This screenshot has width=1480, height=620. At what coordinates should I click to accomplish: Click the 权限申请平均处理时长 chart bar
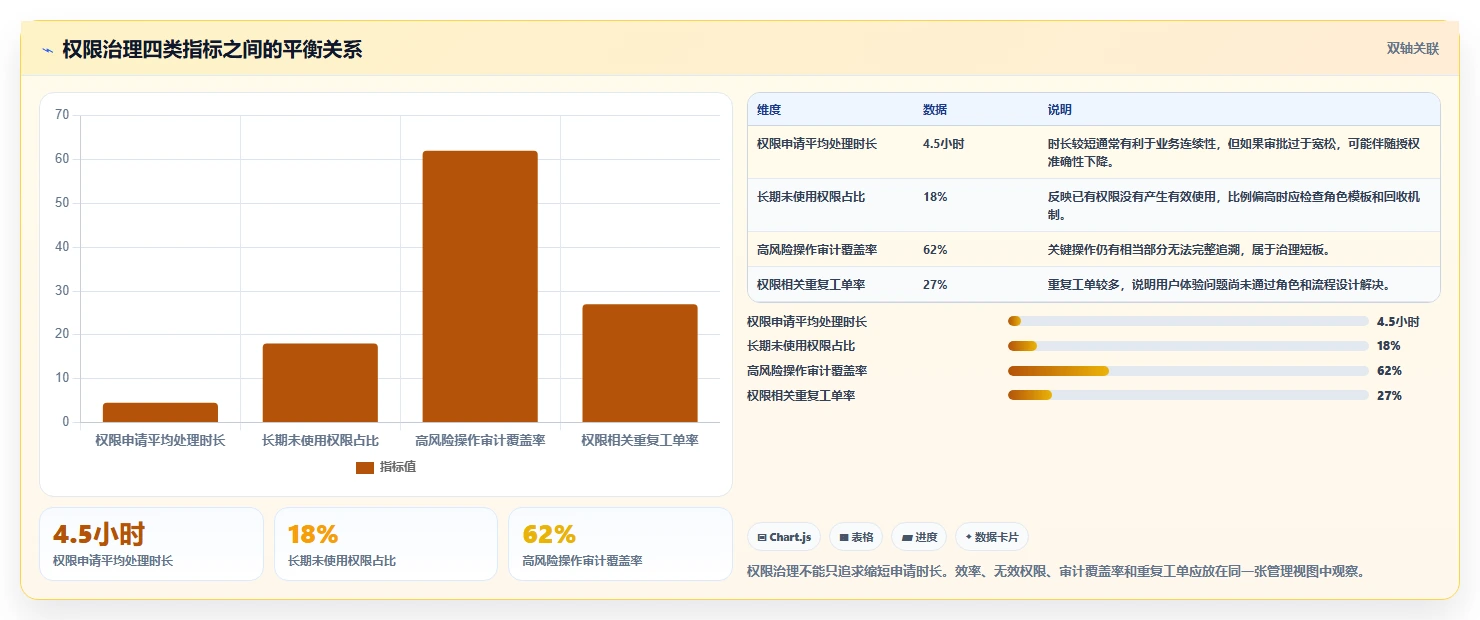pyautogui.click(x=160, y=412)
